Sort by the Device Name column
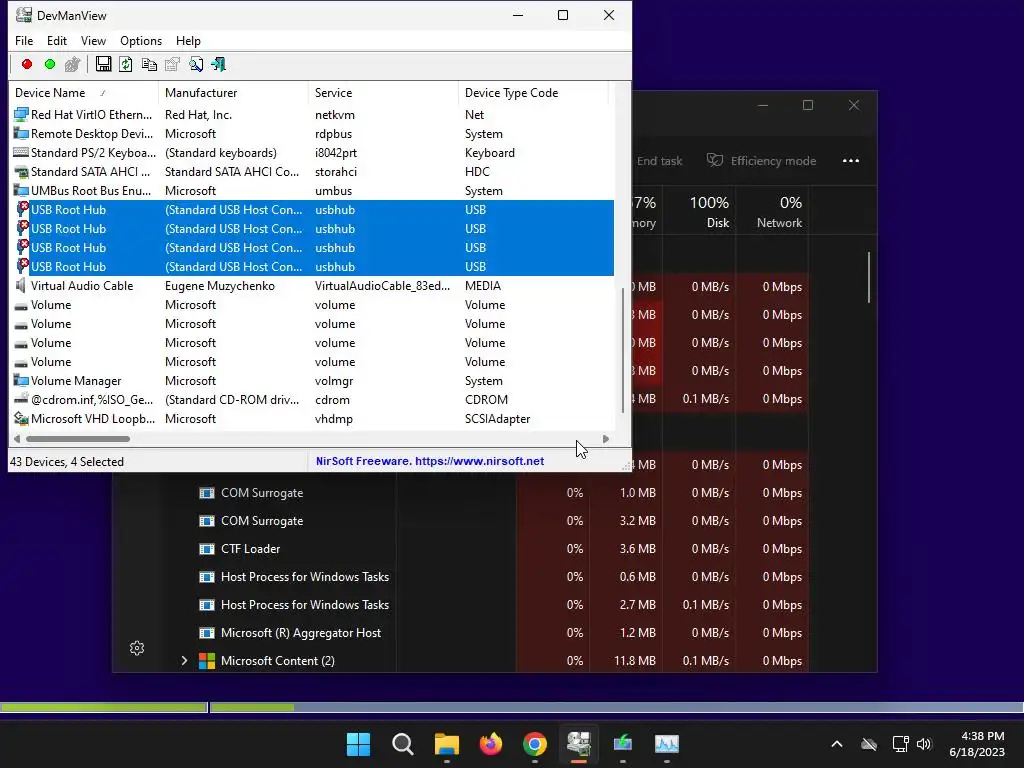This screenshot has height=768, width=1024. pyautogui.click(x=83, y=93)
